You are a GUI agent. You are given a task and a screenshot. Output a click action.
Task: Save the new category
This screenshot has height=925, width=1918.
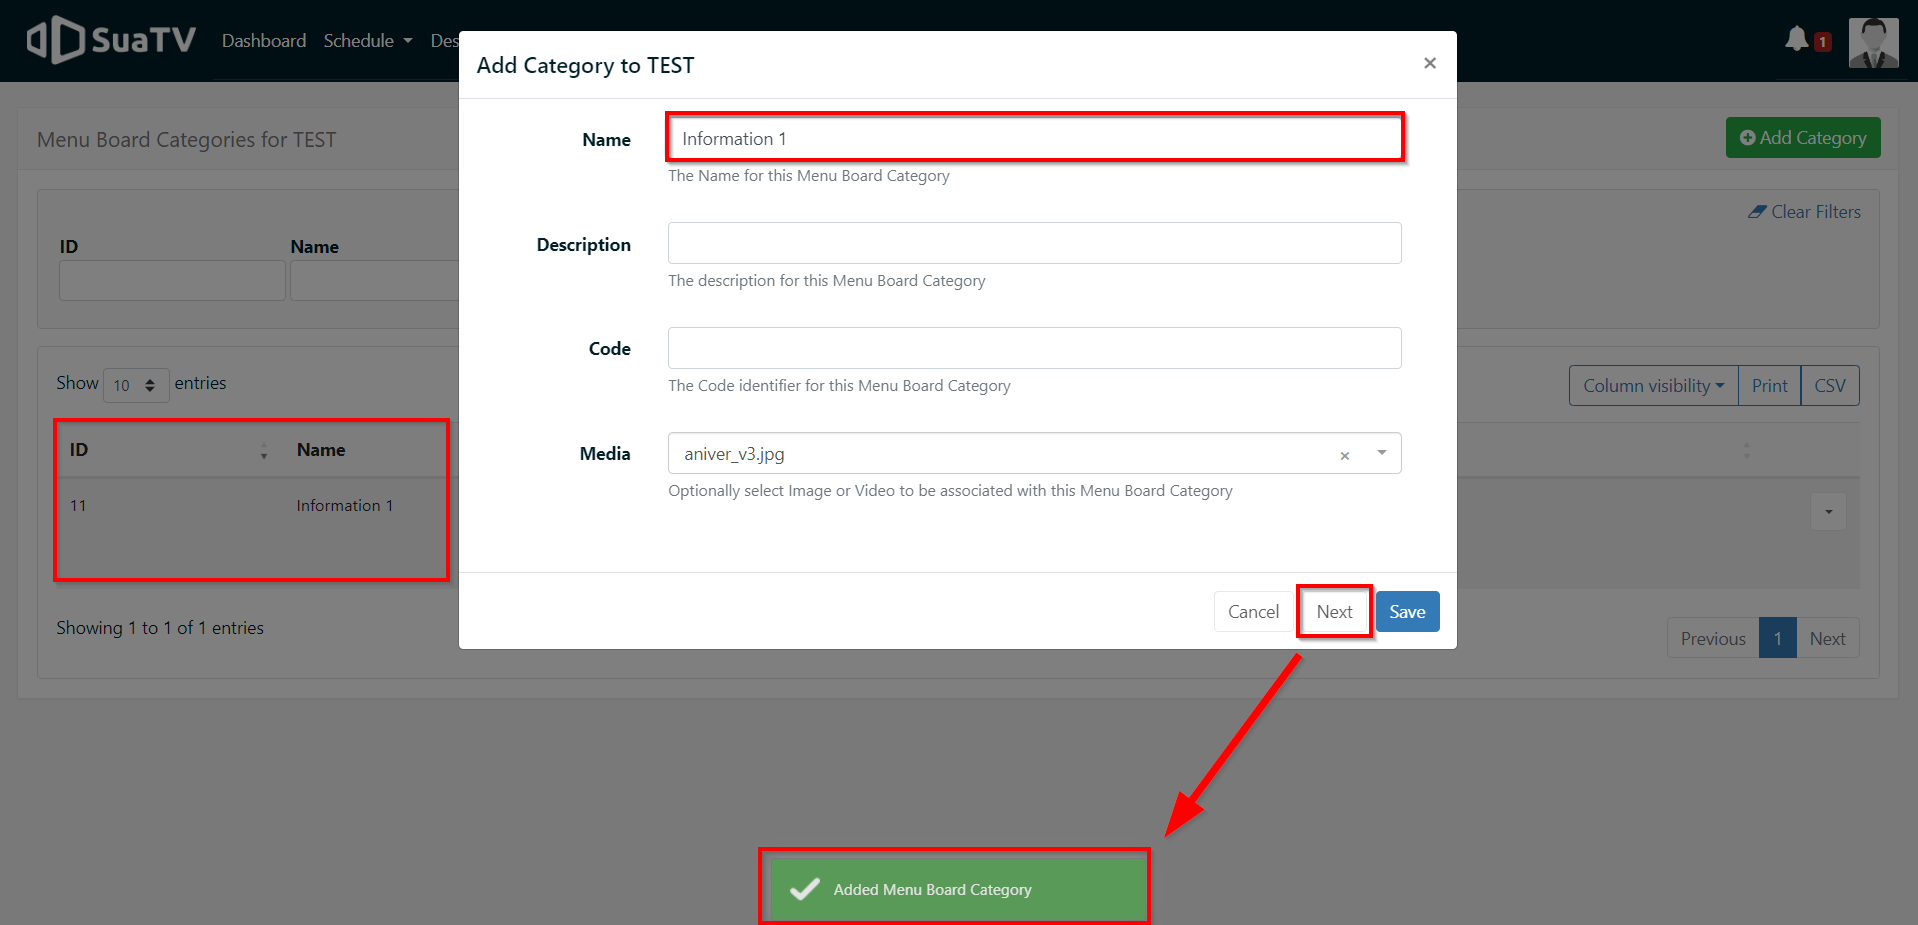coord(1407,612)
